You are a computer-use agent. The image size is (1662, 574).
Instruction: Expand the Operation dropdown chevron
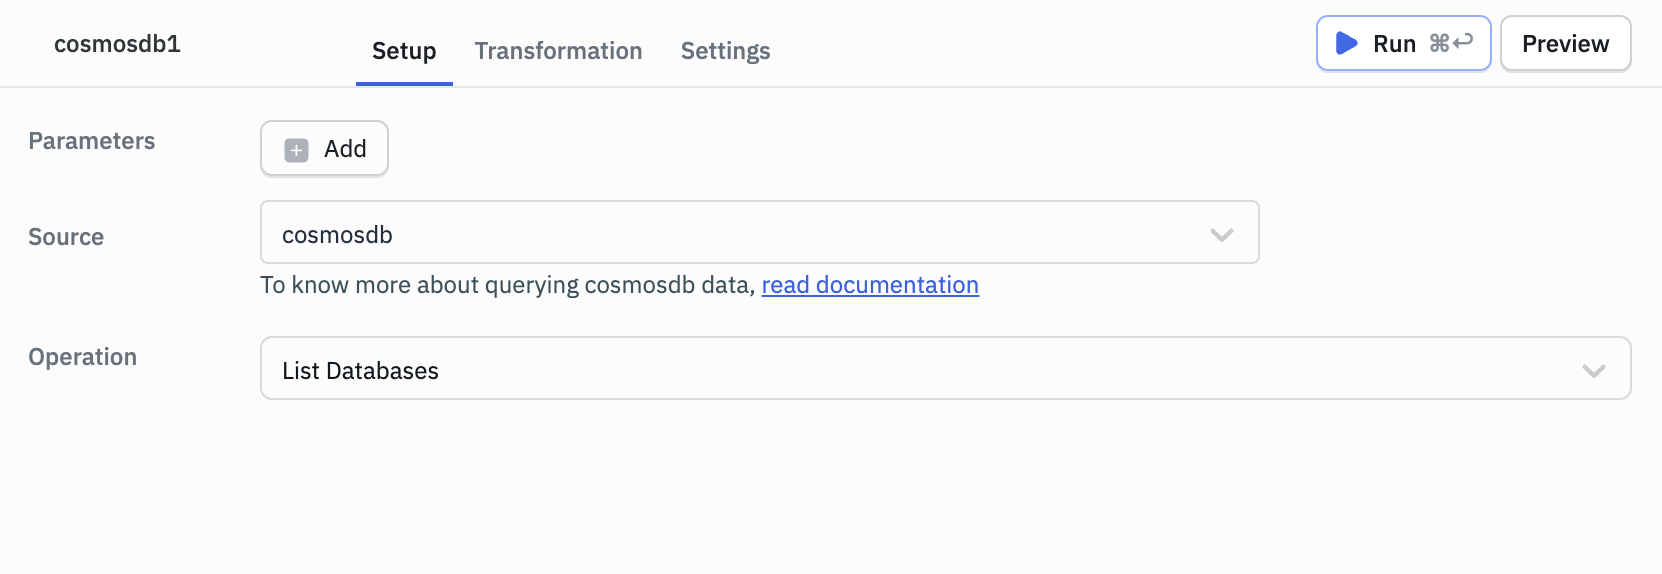(x=1593, y=371)
